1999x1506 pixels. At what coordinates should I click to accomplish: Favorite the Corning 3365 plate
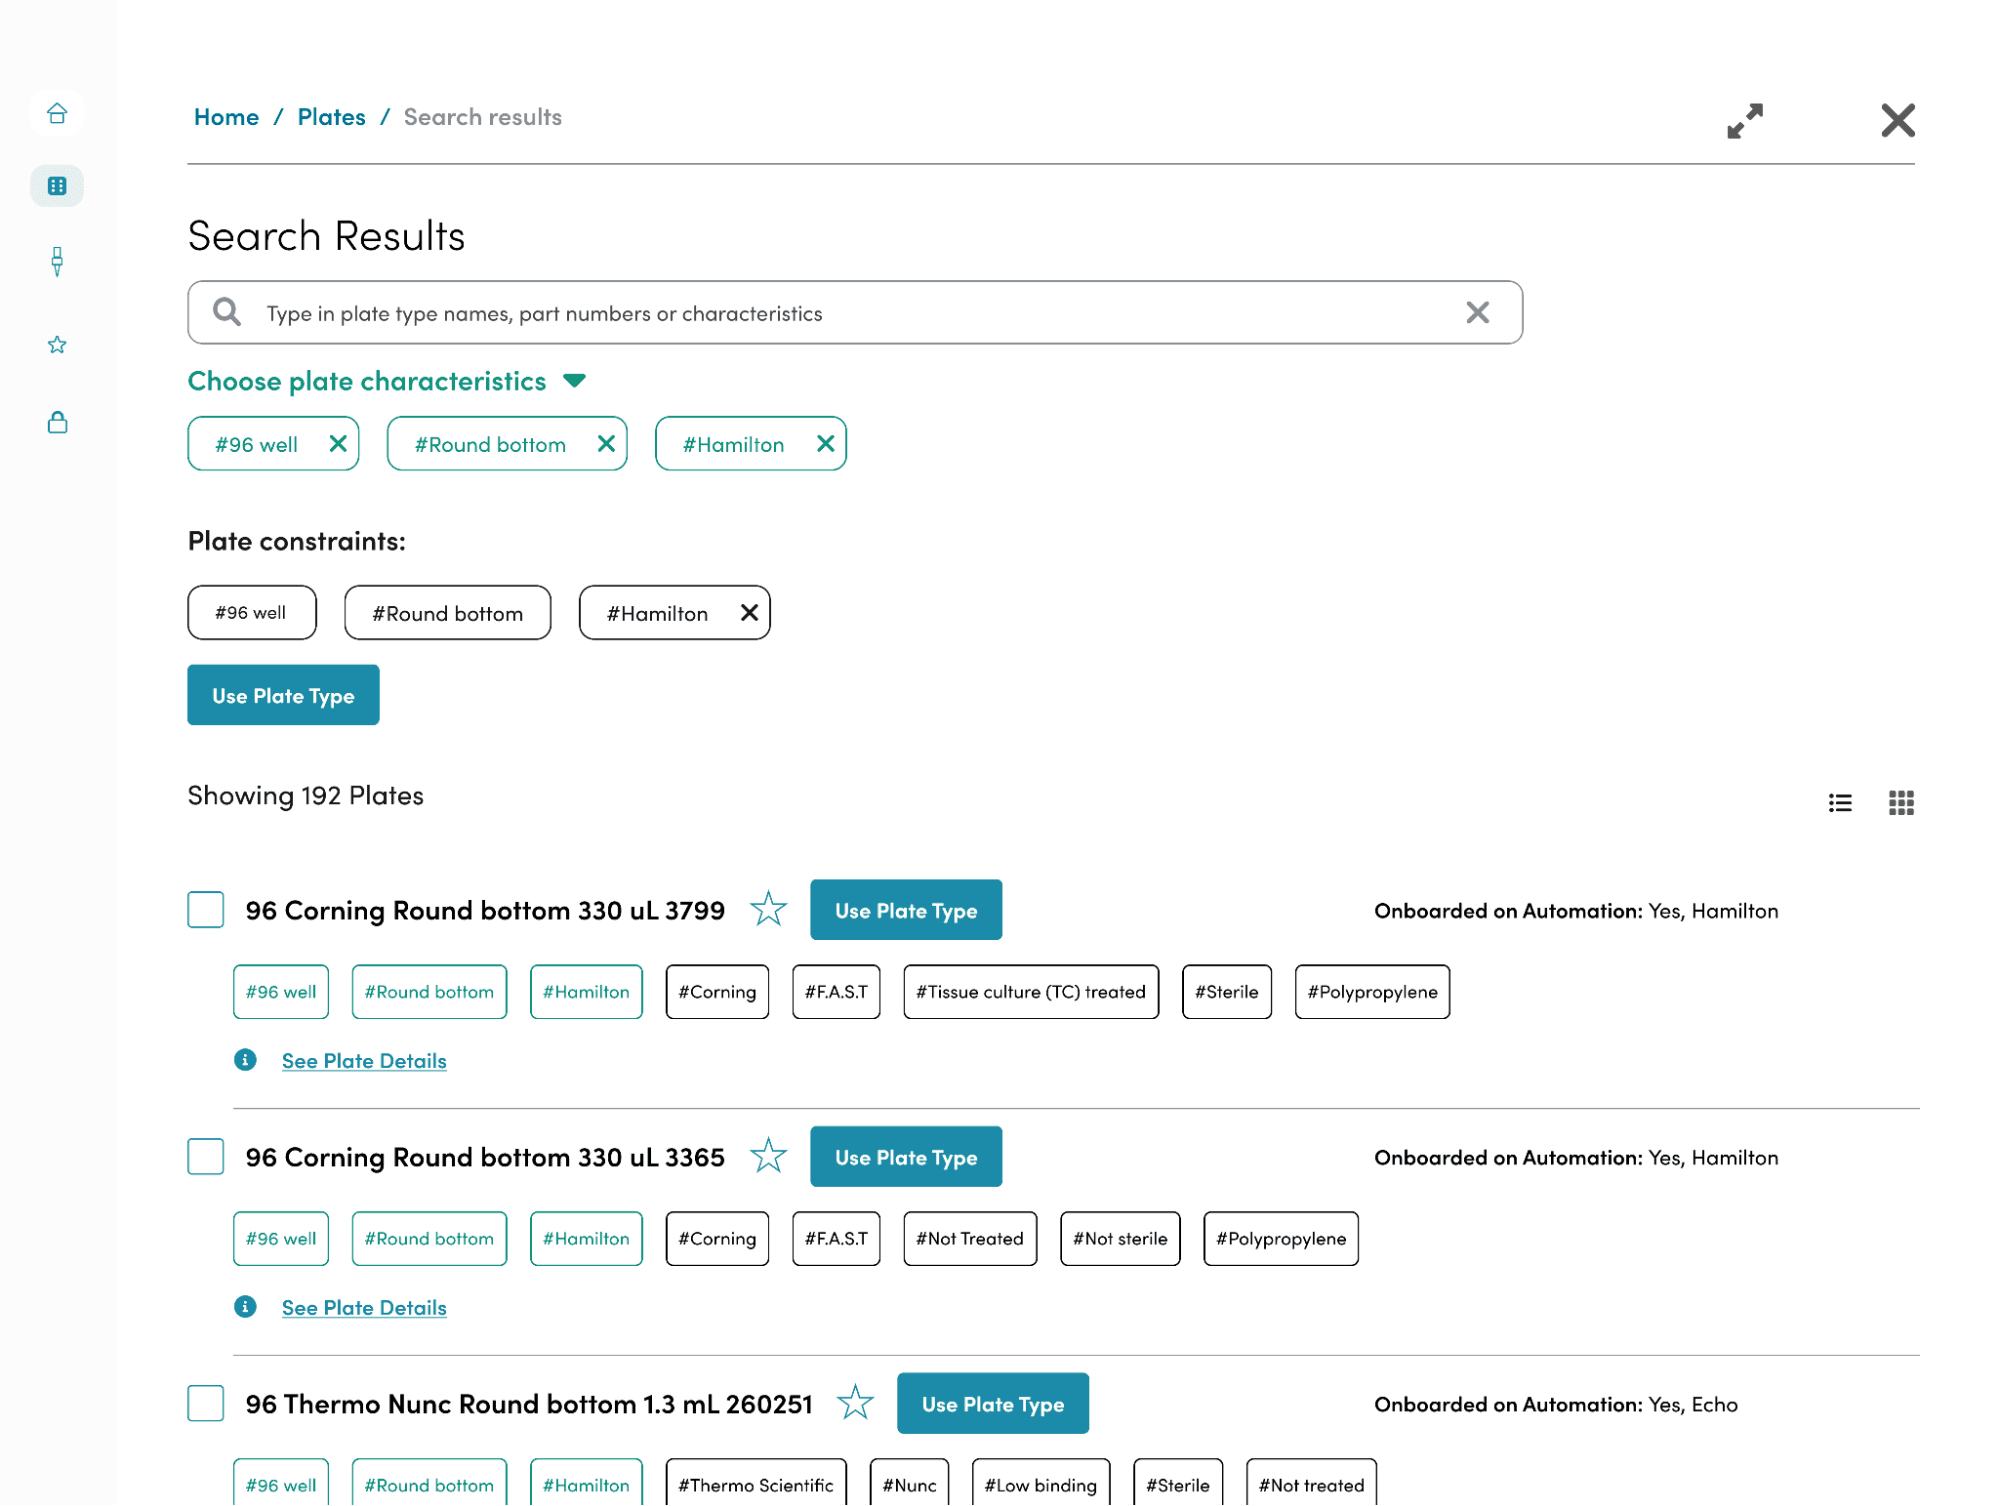tap(768, 1156)
